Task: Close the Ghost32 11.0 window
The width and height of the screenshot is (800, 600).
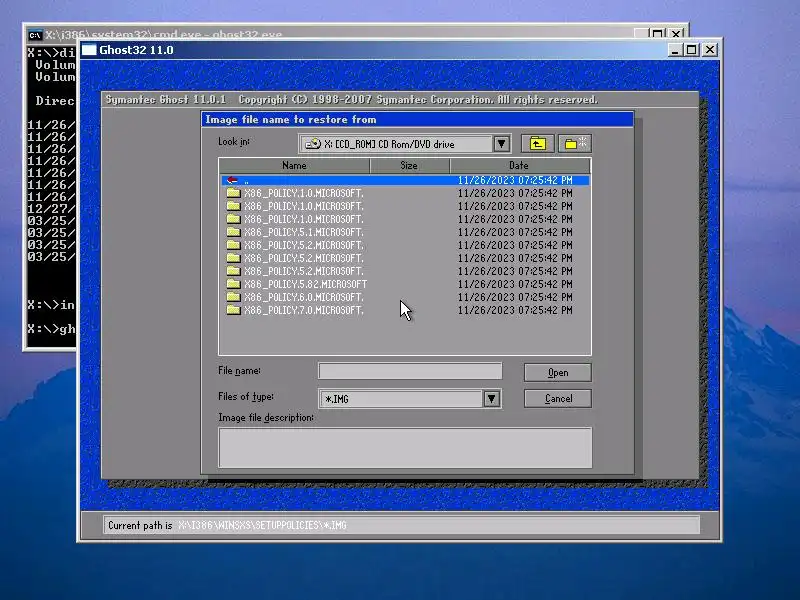Action: click(x=710, y=50)
